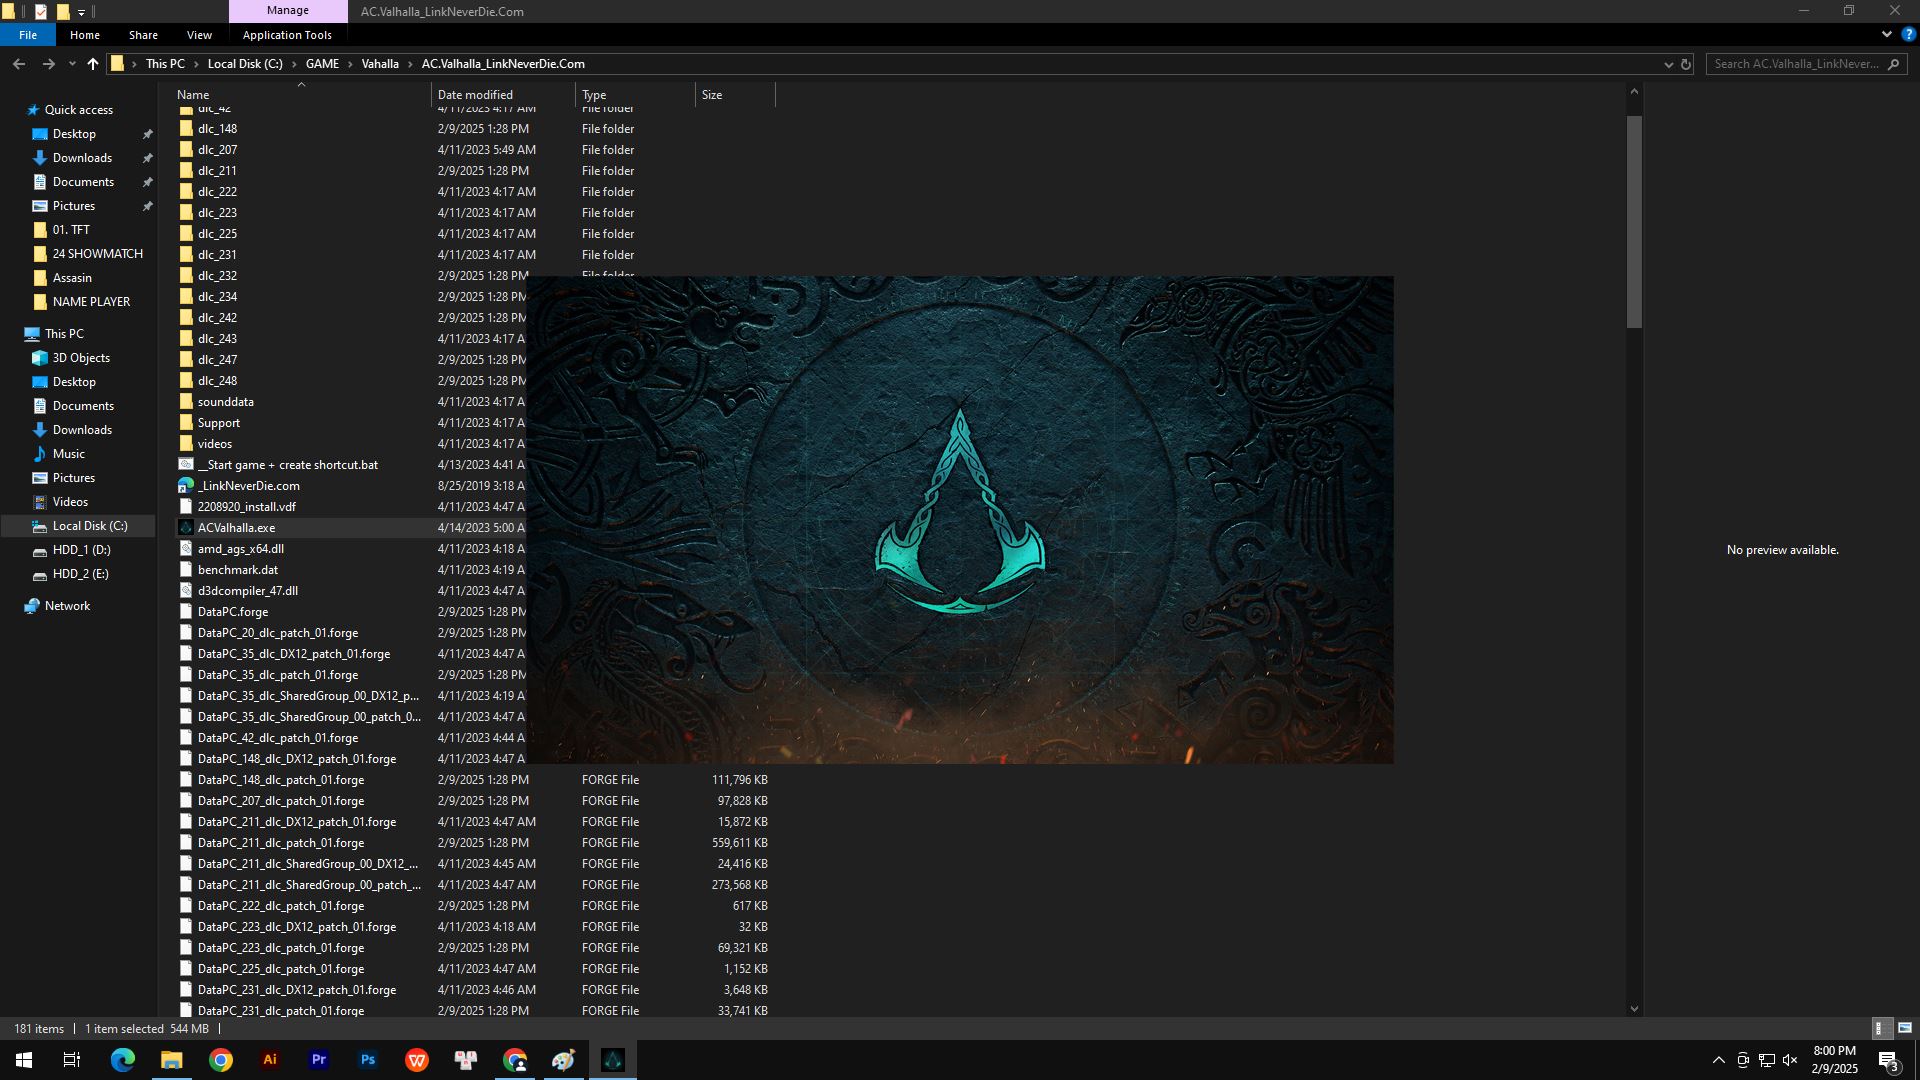
Task: Open the Application Tools tab
Action: click(x=287, y=34)
